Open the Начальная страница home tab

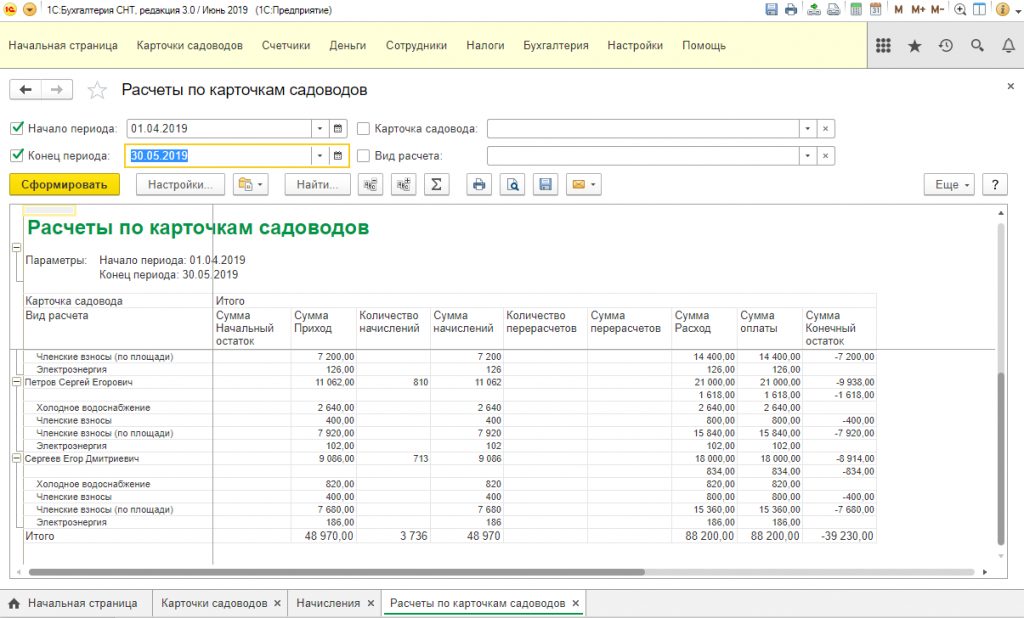click(76, 603)
